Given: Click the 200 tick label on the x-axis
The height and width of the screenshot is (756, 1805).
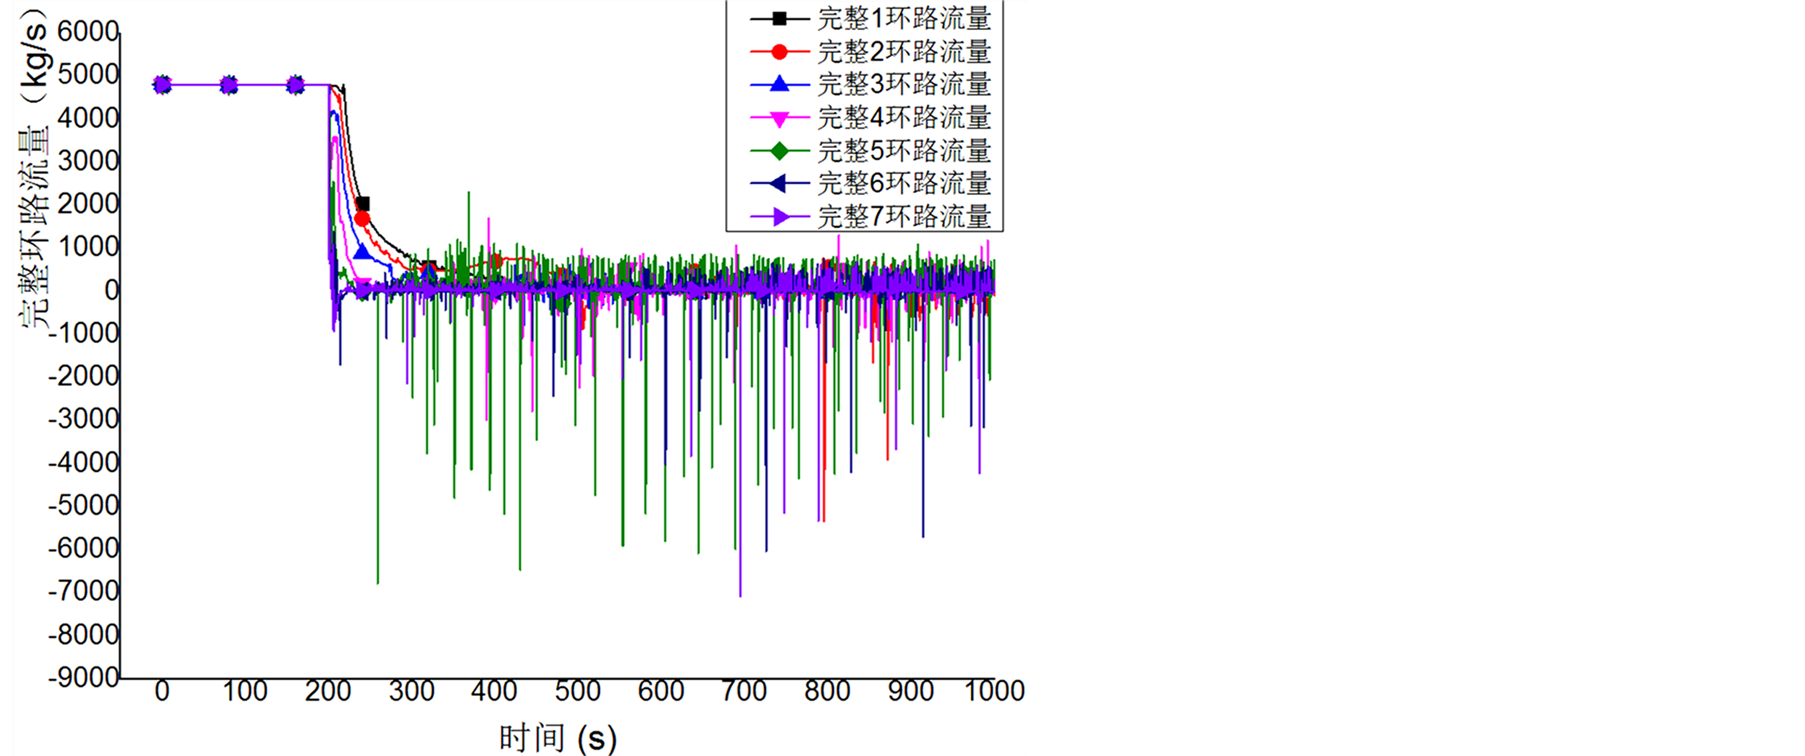Looking at the screenshot, I should pyautogui.click(x=328, y=691).
